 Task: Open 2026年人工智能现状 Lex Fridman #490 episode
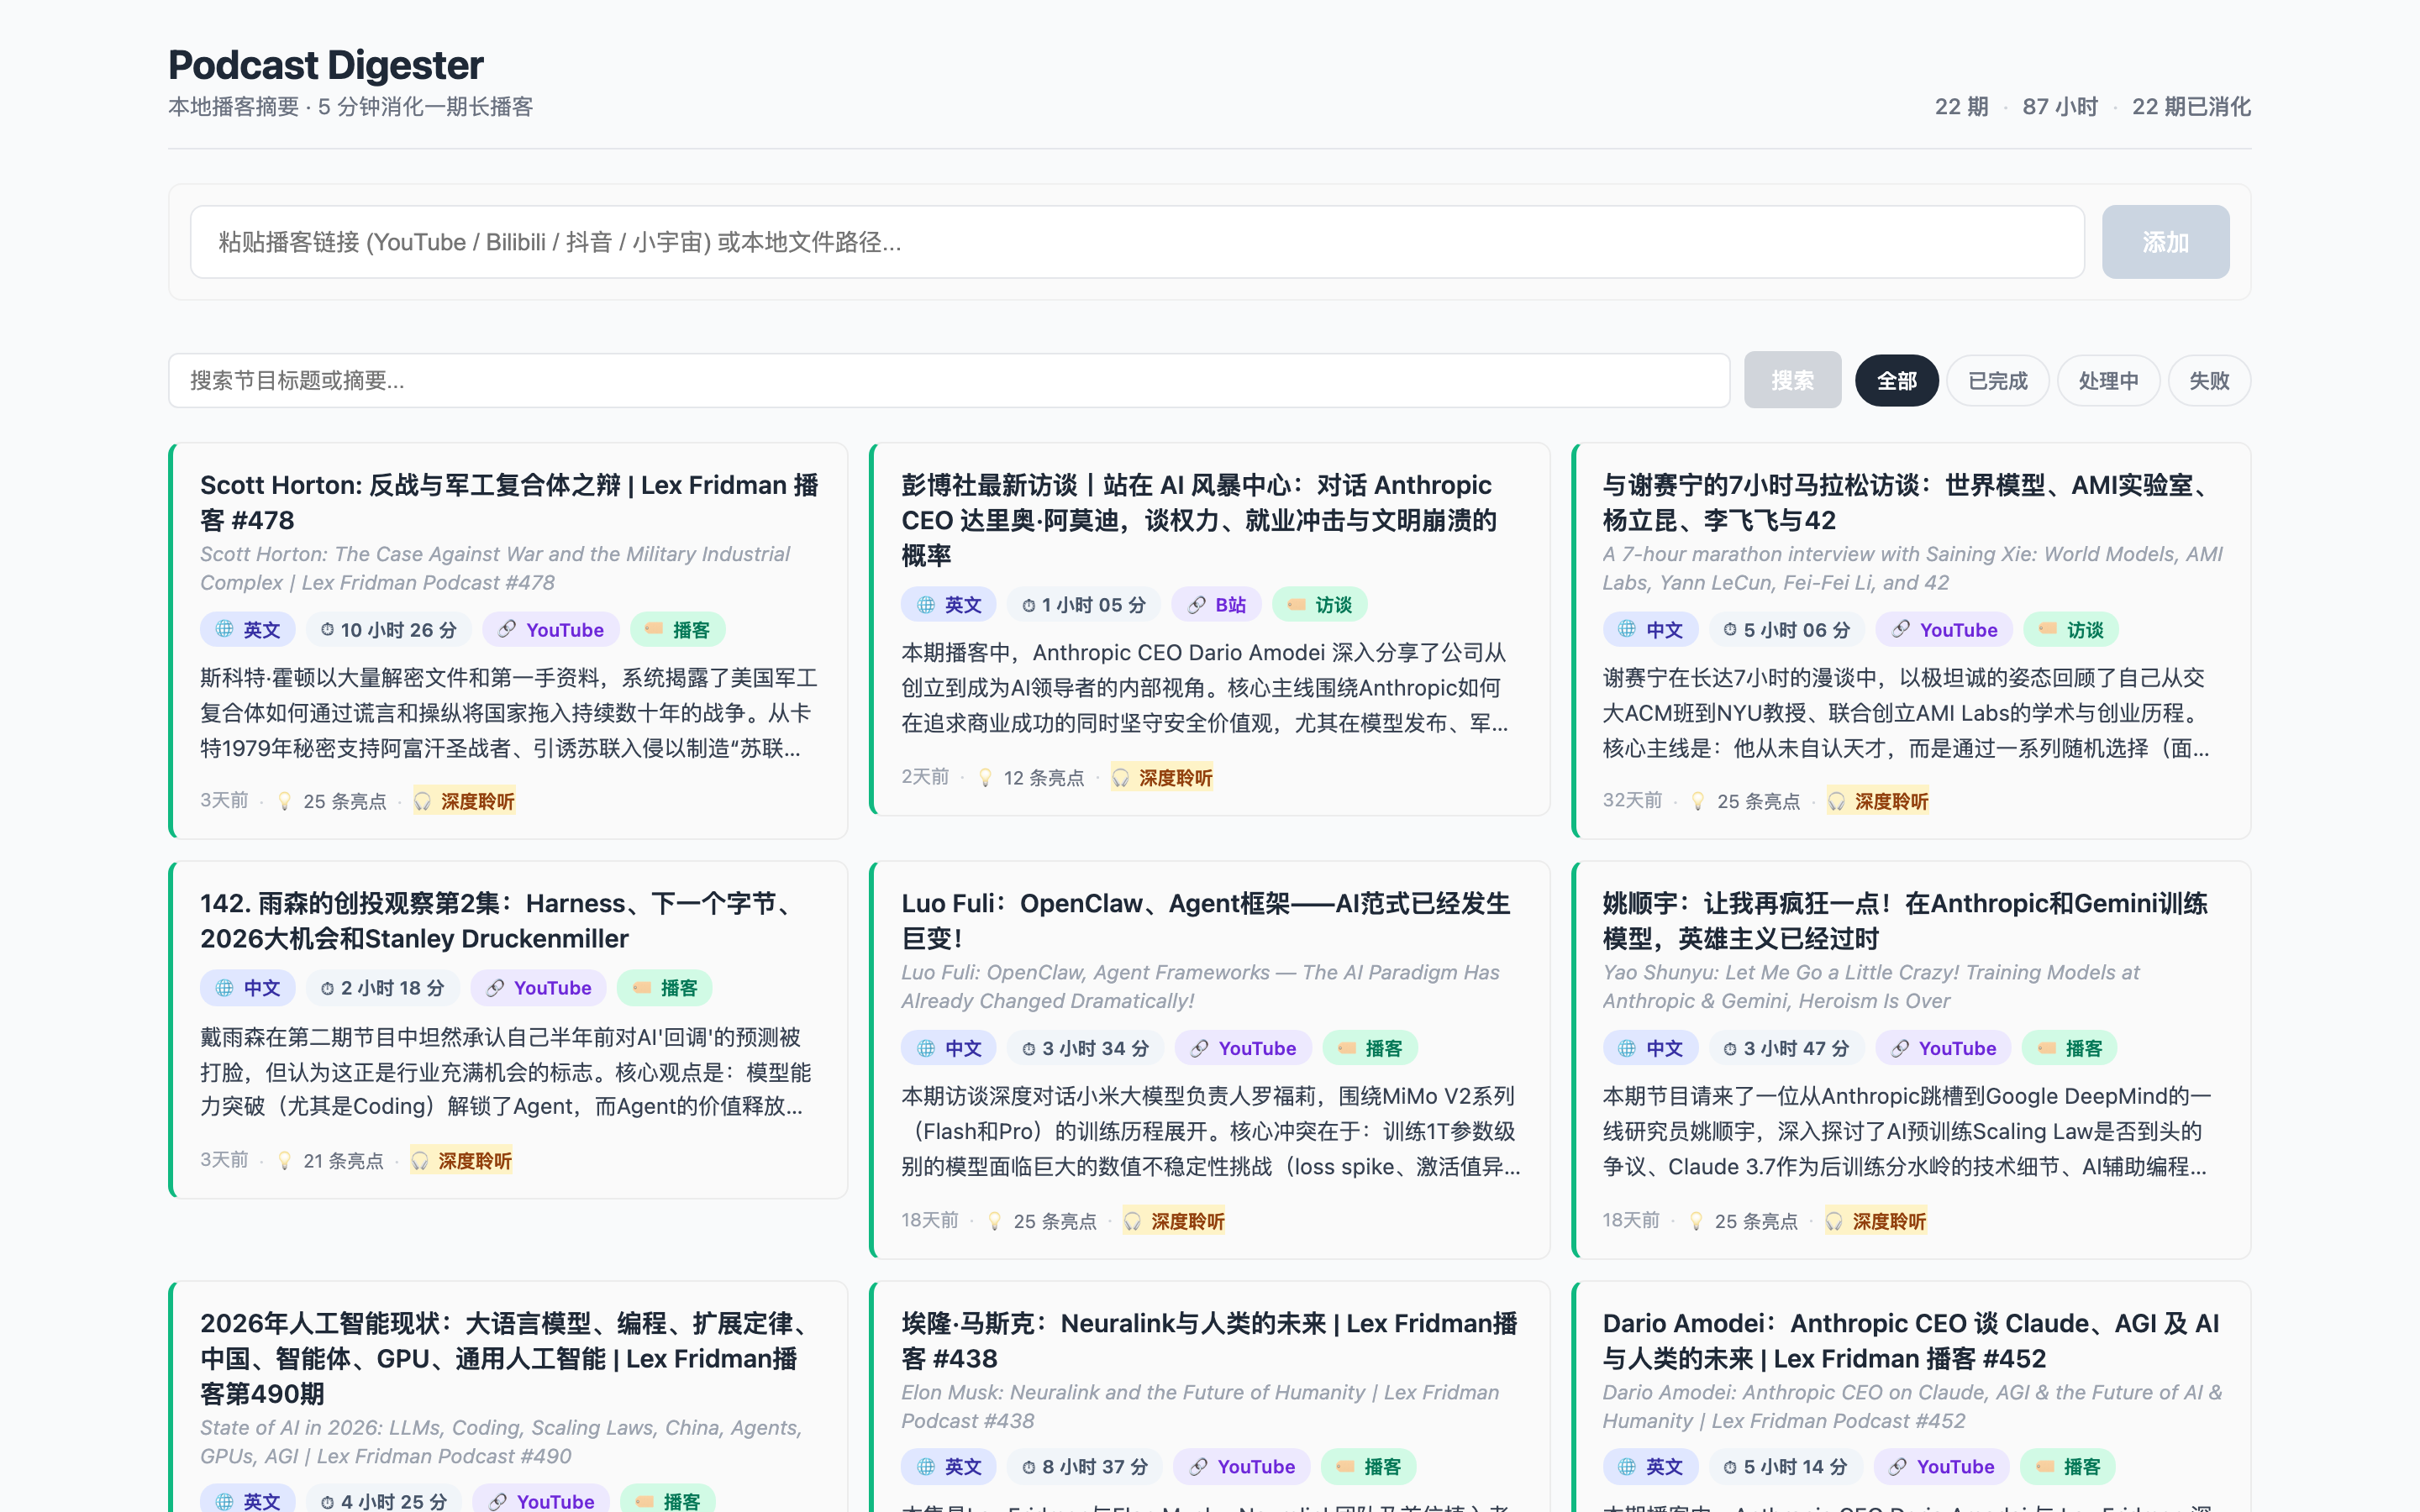click(x=503, y=1358)
